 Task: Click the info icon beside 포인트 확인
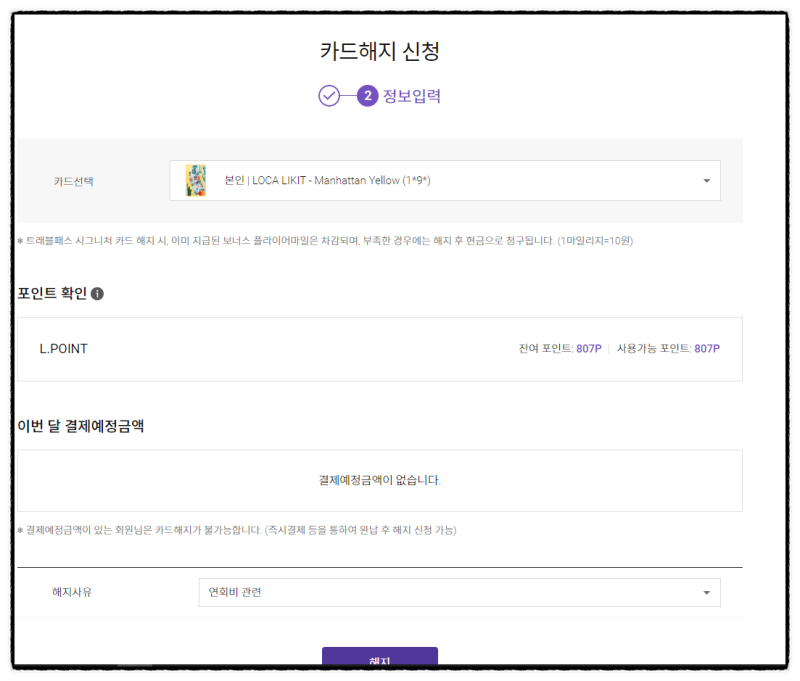pos(97,294)
